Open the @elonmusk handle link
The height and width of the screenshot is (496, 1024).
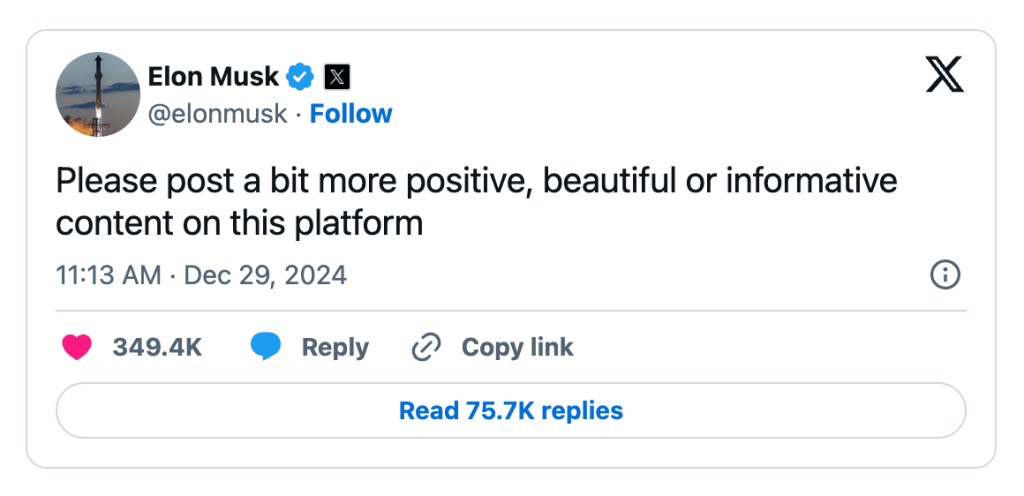click(x=216, y=114)
